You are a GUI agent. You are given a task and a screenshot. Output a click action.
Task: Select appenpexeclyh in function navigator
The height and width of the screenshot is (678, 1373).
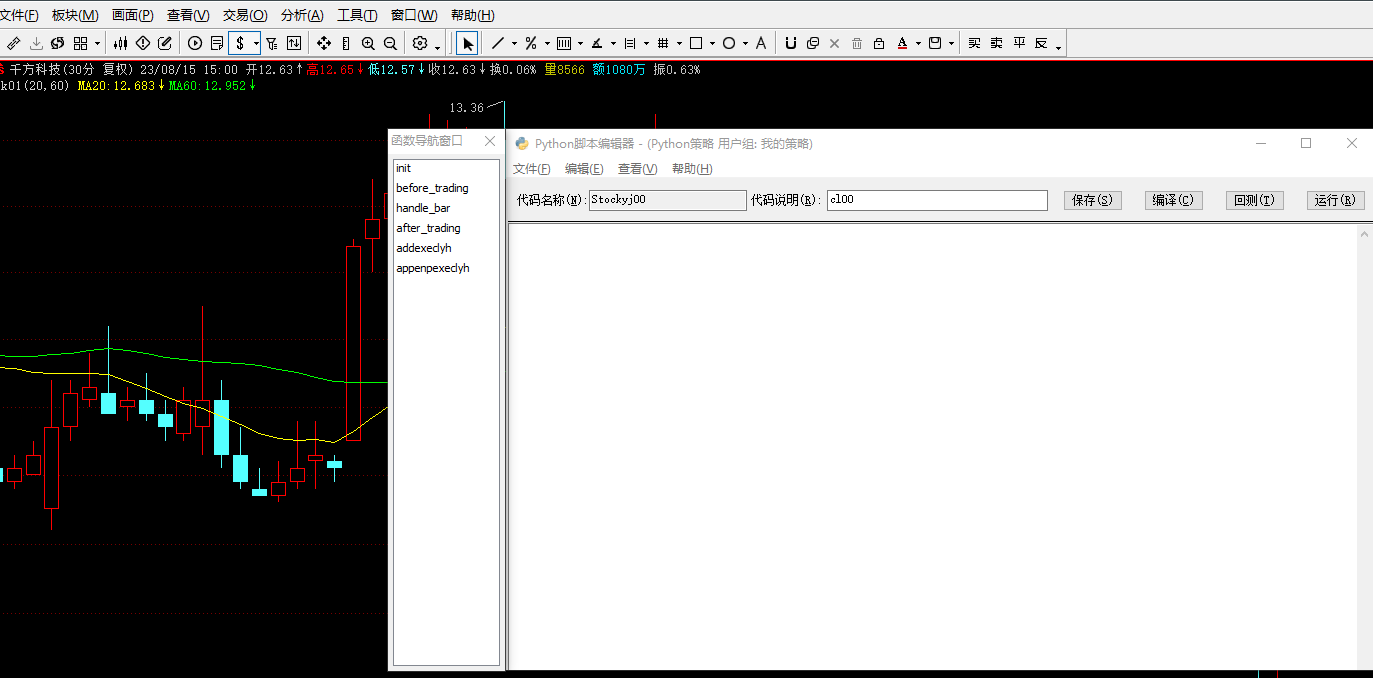432,268
